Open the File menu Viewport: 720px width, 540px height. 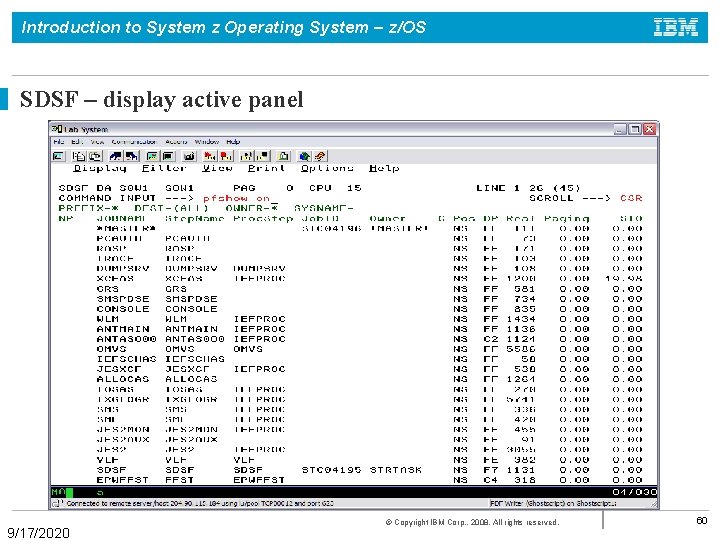[x=58, y=141]
